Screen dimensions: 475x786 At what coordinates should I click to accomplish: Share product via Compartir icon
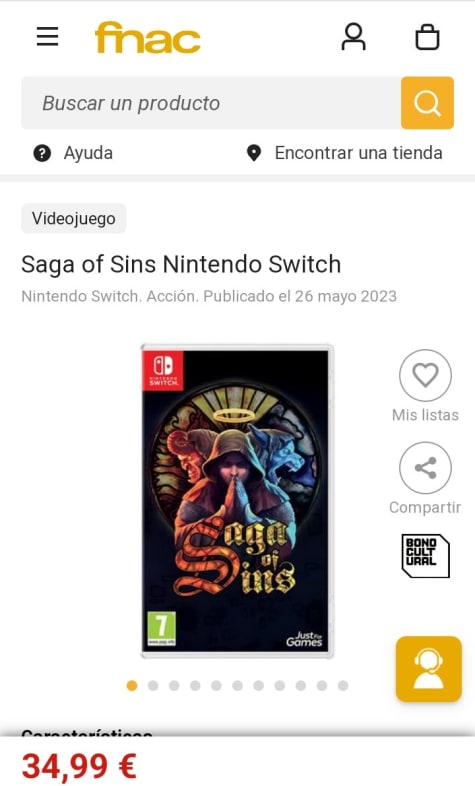(425, 468)
